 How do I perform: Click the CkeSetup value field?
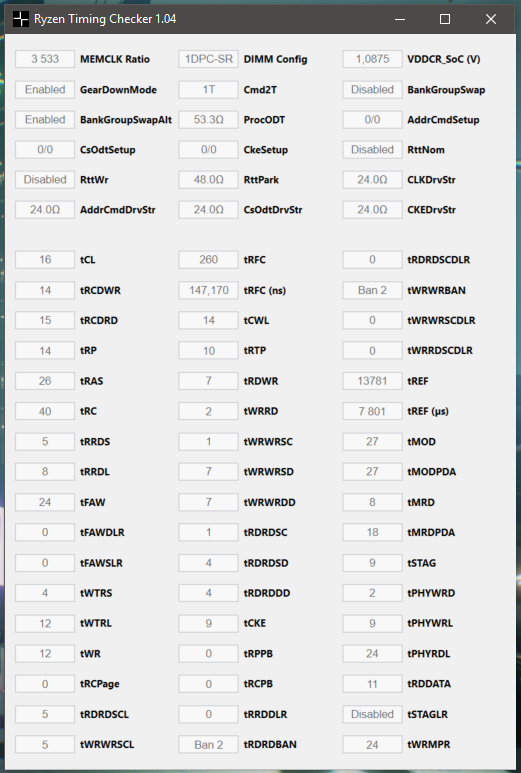point(208,150)
